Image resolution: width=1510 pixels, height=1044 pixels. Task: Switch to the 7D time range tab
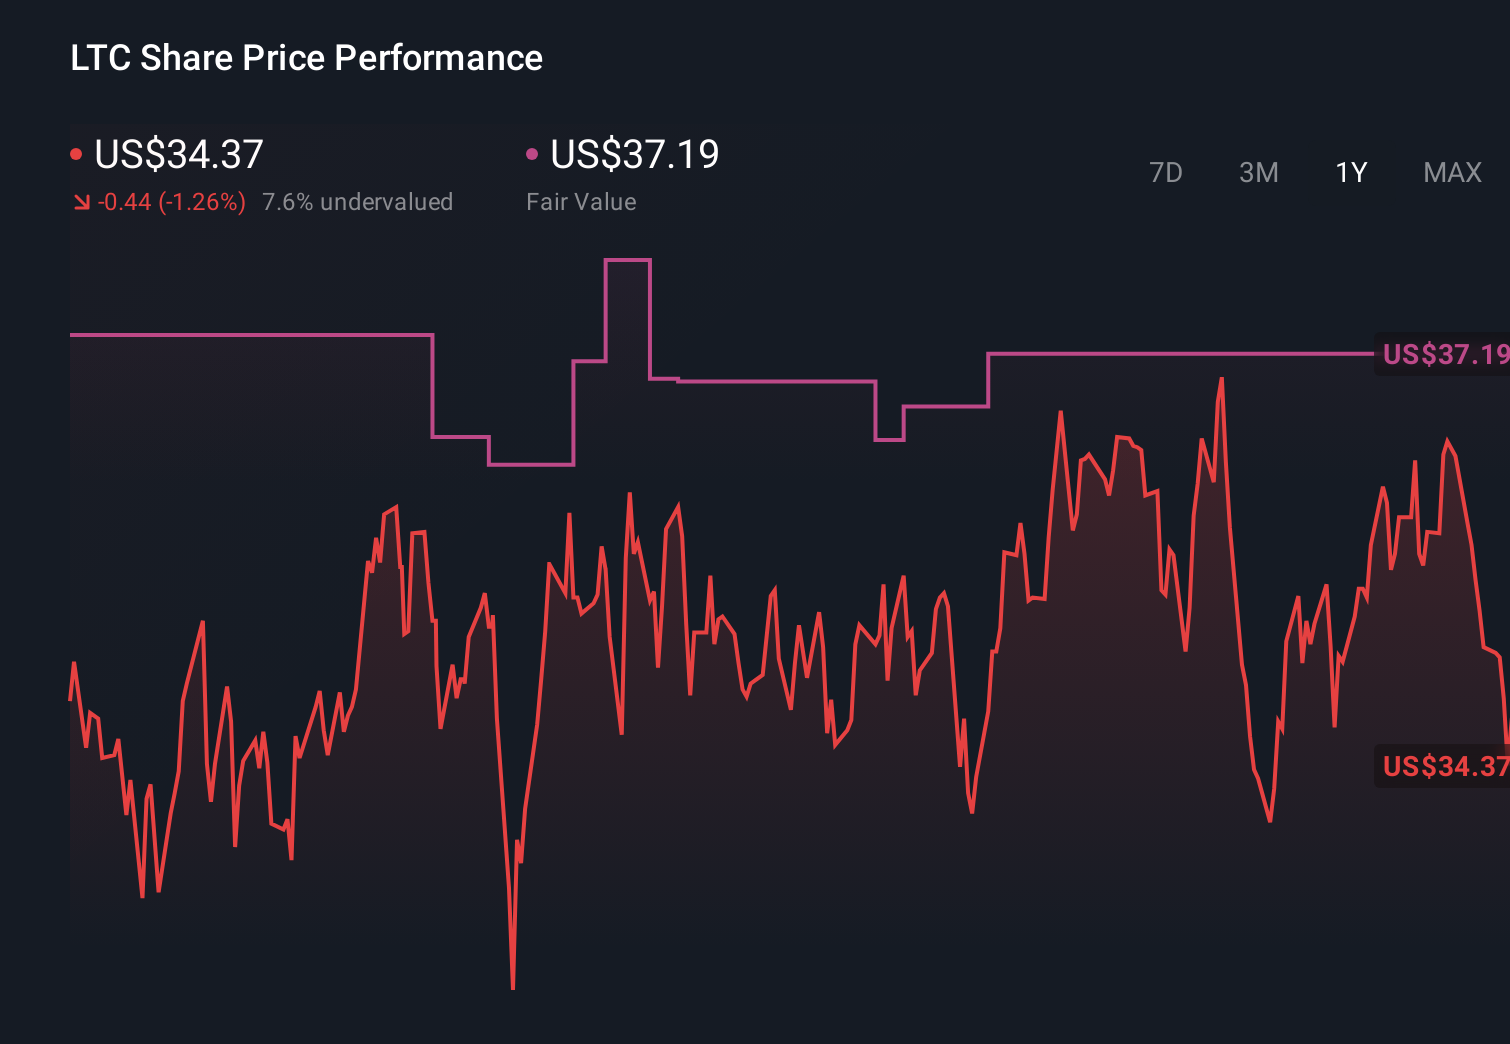[x=1167, y=172]
